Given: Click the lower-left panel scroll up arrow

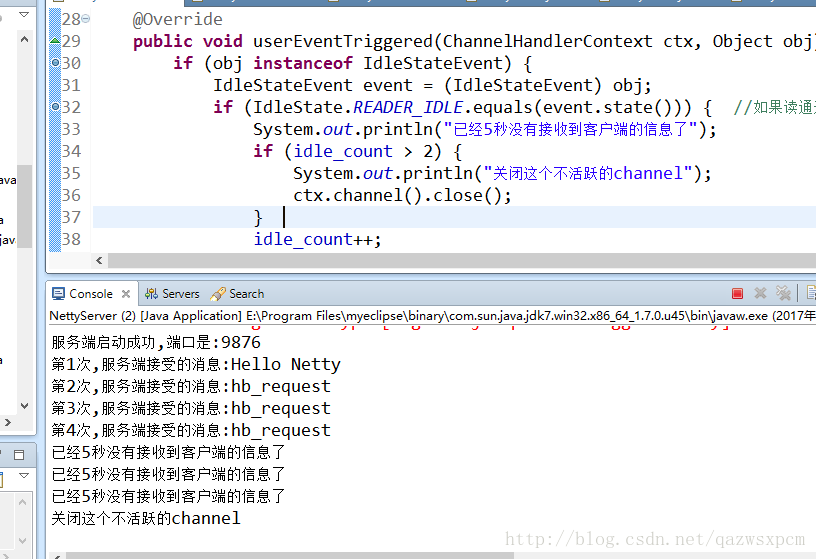Looking at the screenshot, I should (x=22, y=502).
